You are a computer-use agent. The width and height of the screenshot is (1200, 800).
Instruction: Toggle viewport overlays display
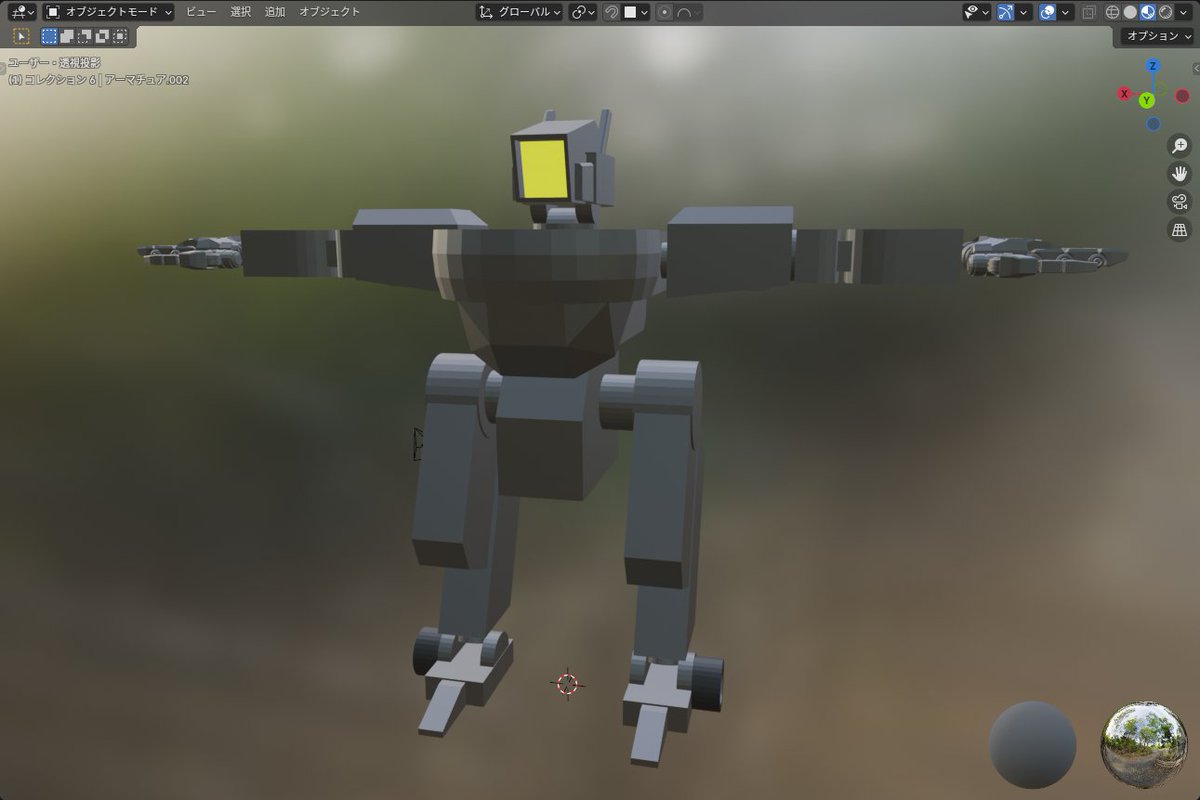(x=1047, y=12)
